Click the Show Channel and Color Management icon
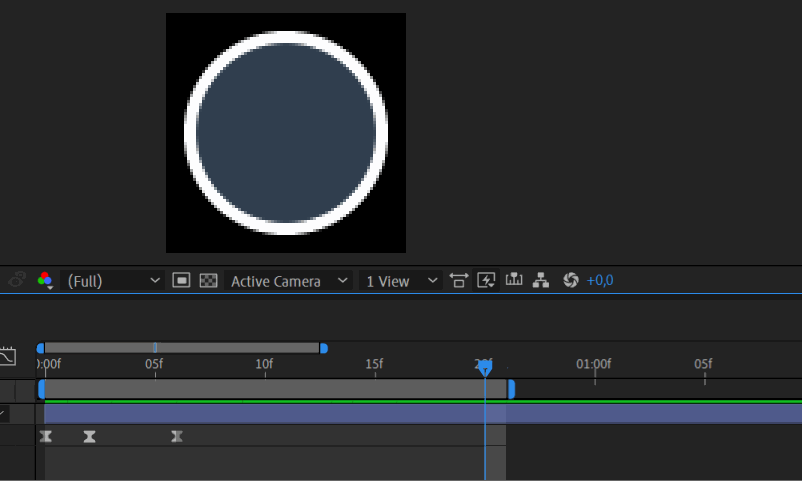 (x=45, y=281)
